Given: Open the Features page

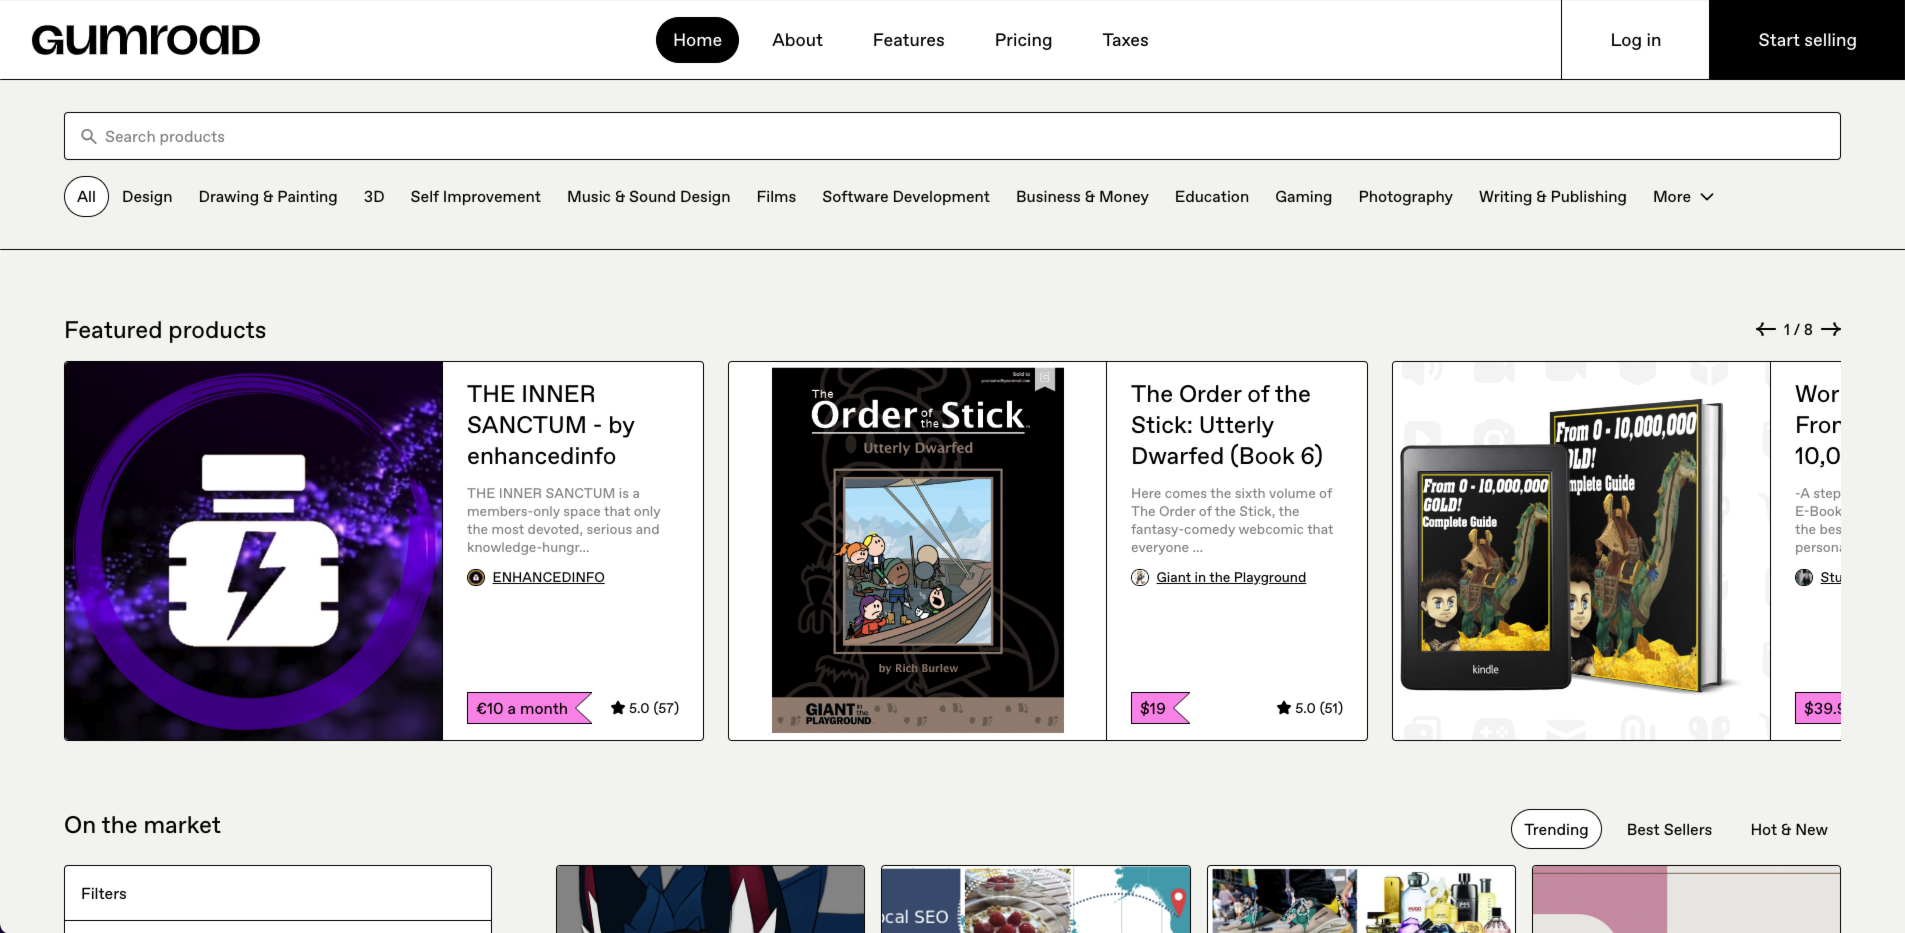Looking at the screenshot, I should [x=908, y=40].
